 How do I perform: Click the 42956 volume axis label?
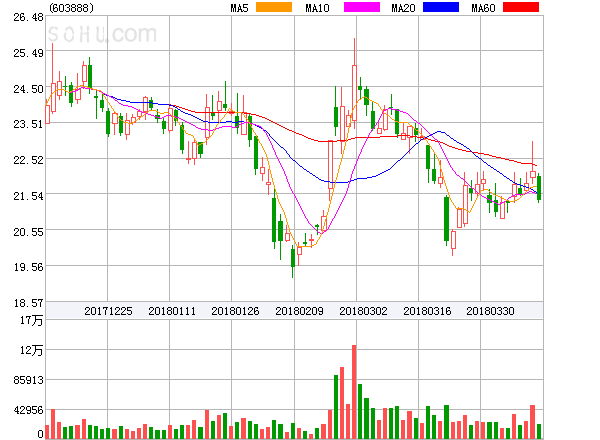(29, 410)
